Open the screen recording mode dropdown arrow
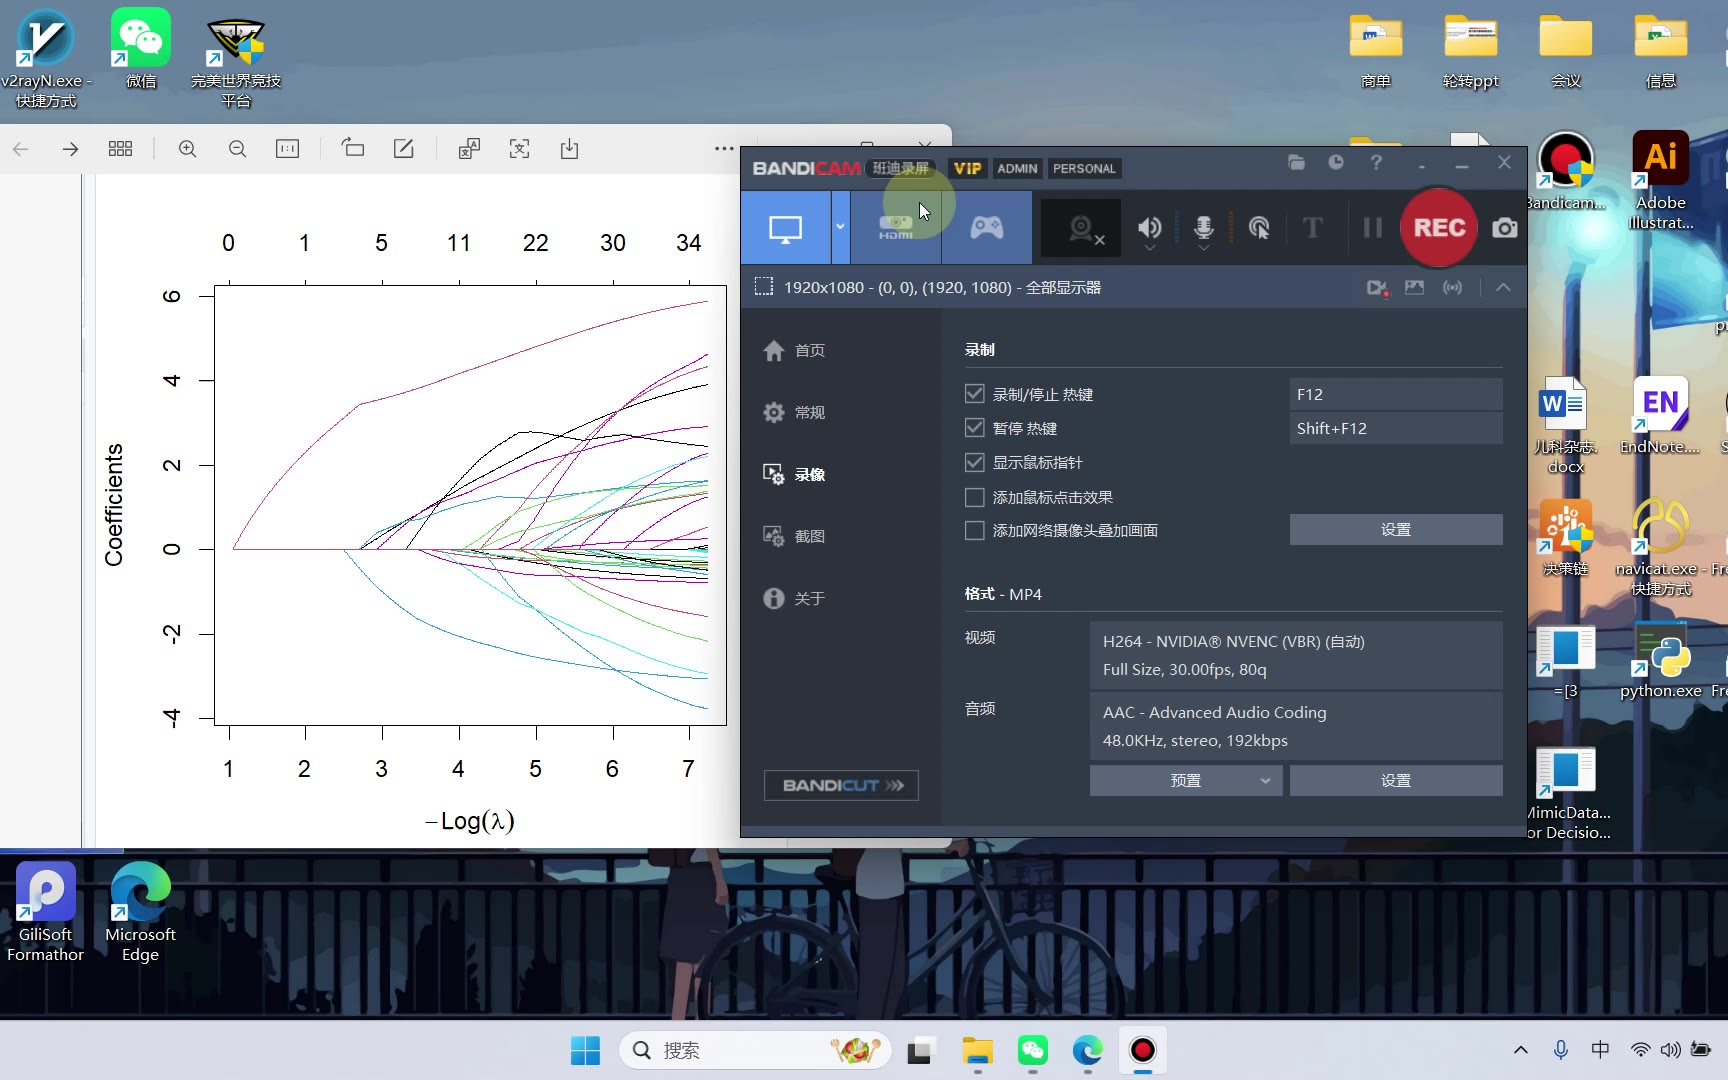The image size is (1728, 1080). tap(840, 228)
